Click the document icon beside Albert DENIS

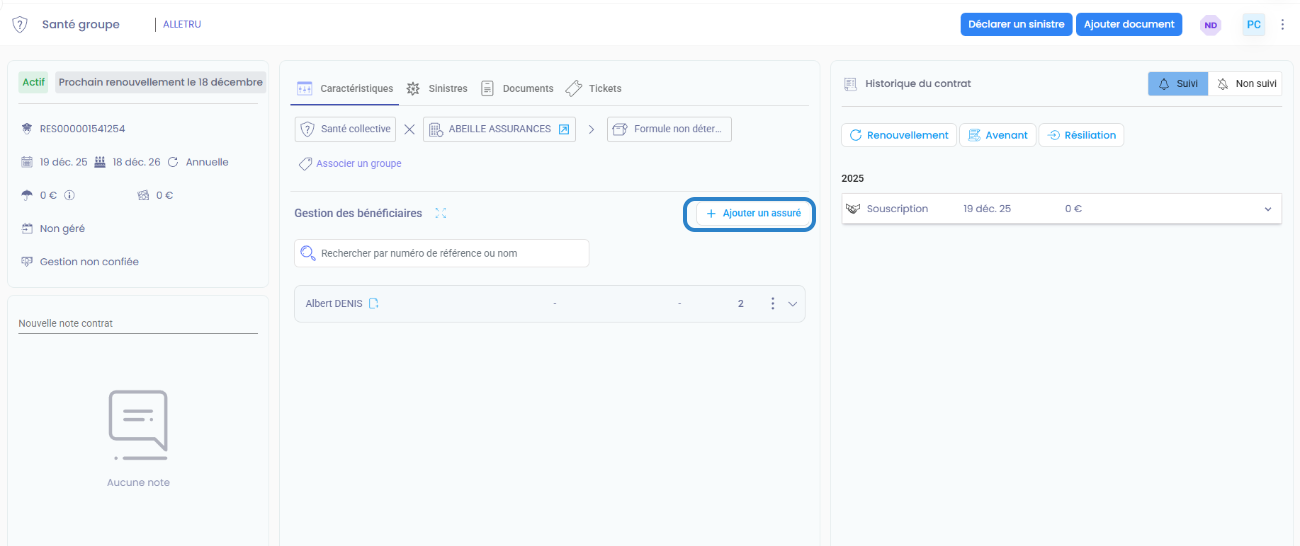click(x=374, y=303)
